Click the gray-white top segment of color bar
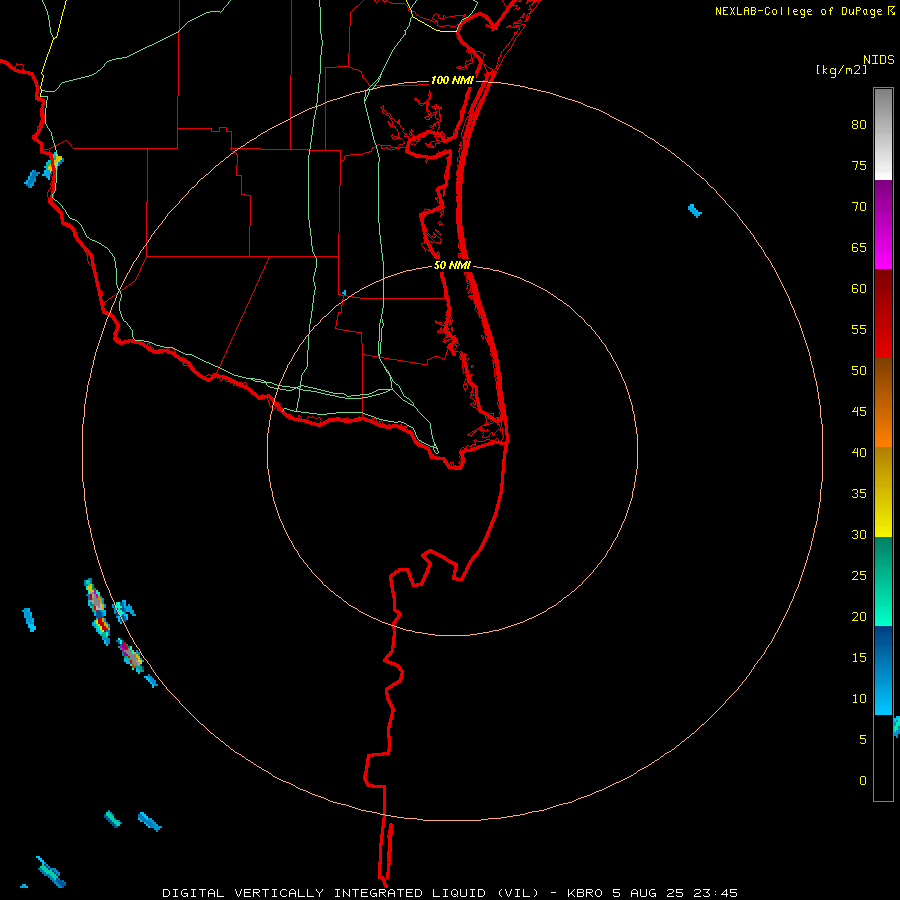The width and height of the screenshot is (900, 900). (883, 134)
